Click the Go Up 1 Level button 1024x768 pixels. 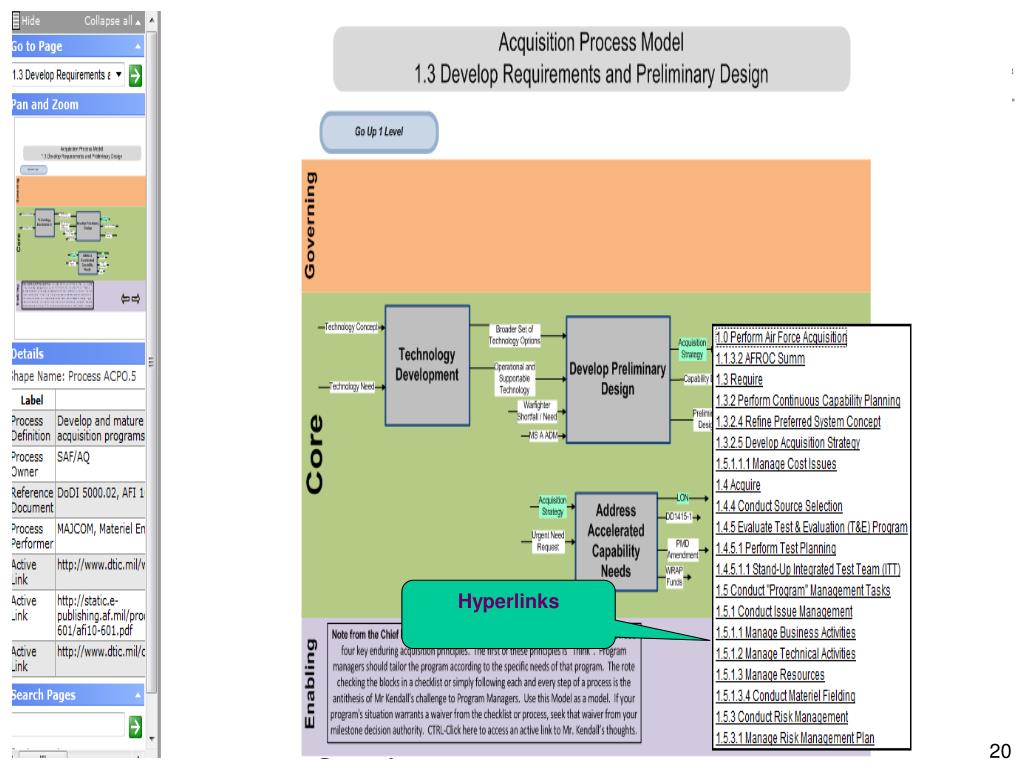(x=379, y=132)
